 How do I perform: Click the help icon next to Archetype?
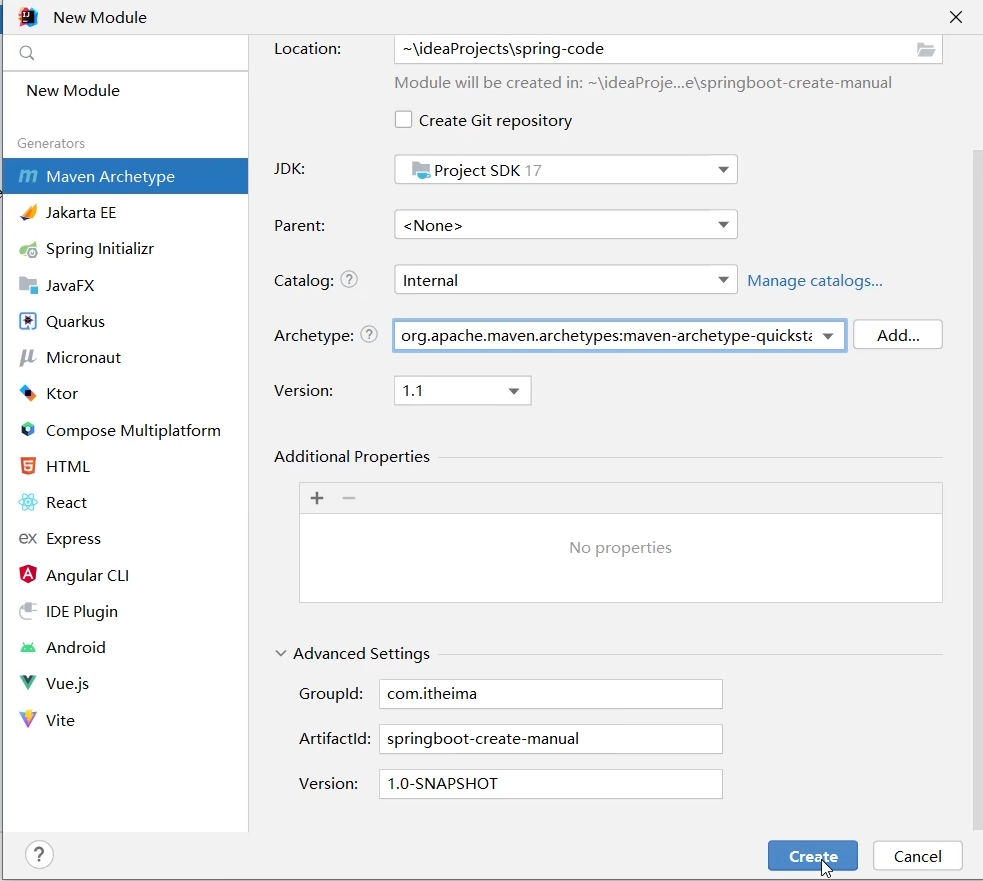369,334
